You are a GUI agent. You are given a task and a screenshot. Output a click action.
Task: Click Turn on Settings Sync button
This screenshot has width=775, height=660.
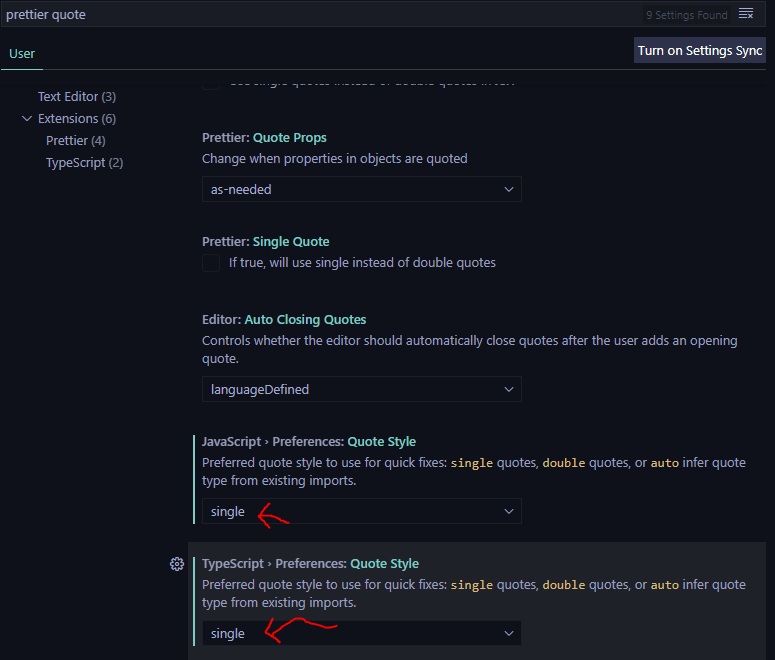pyautogui.click(x=700, y=50)
